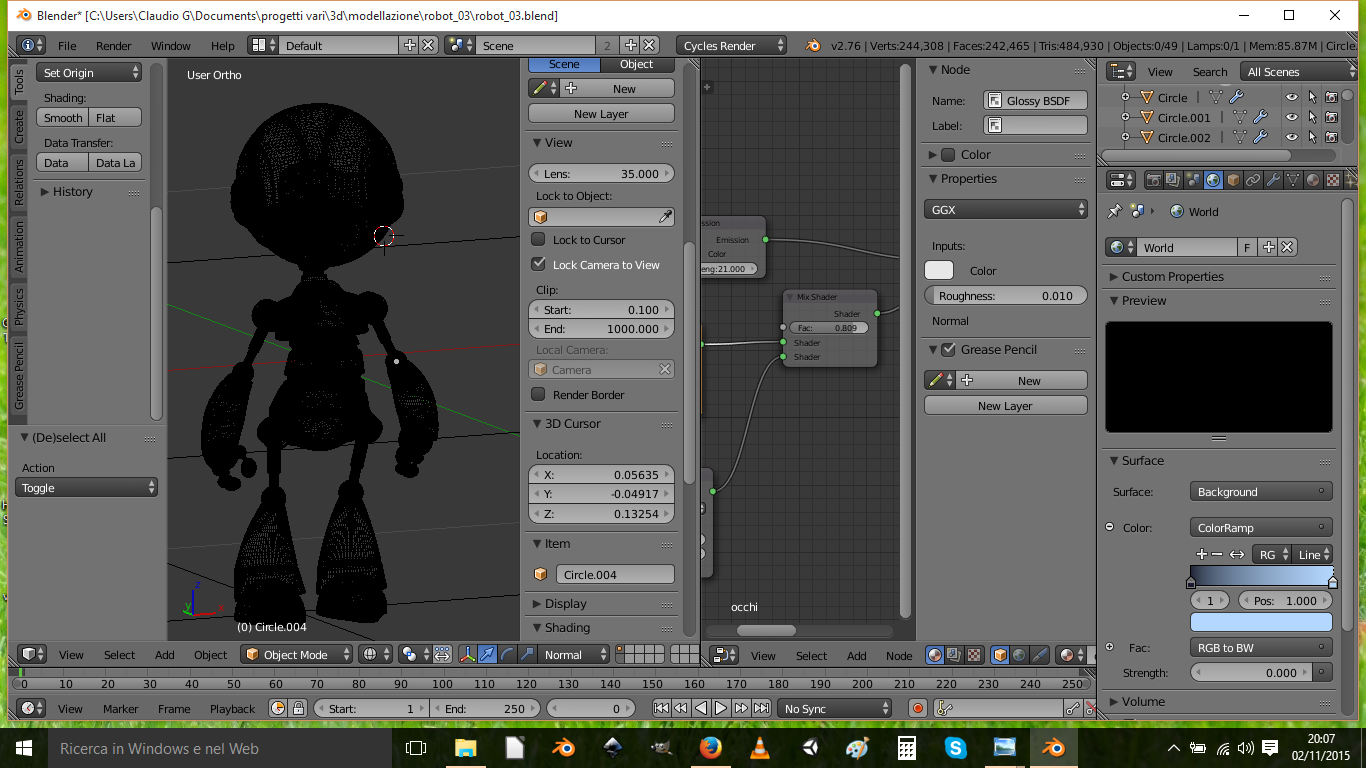Select the compositing node tree type icon
The image size is (1366, 768).
click(955, 655)
